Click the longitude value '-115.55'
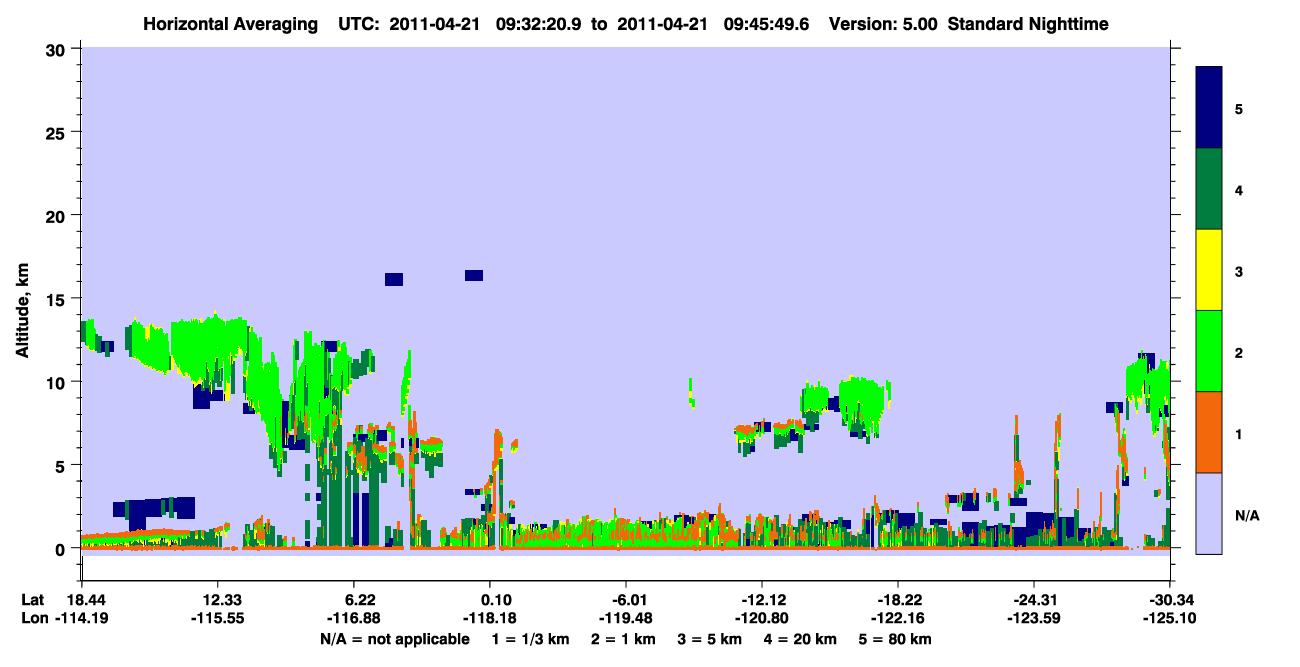Viewport: 1300px width, 667px height. 218,618
